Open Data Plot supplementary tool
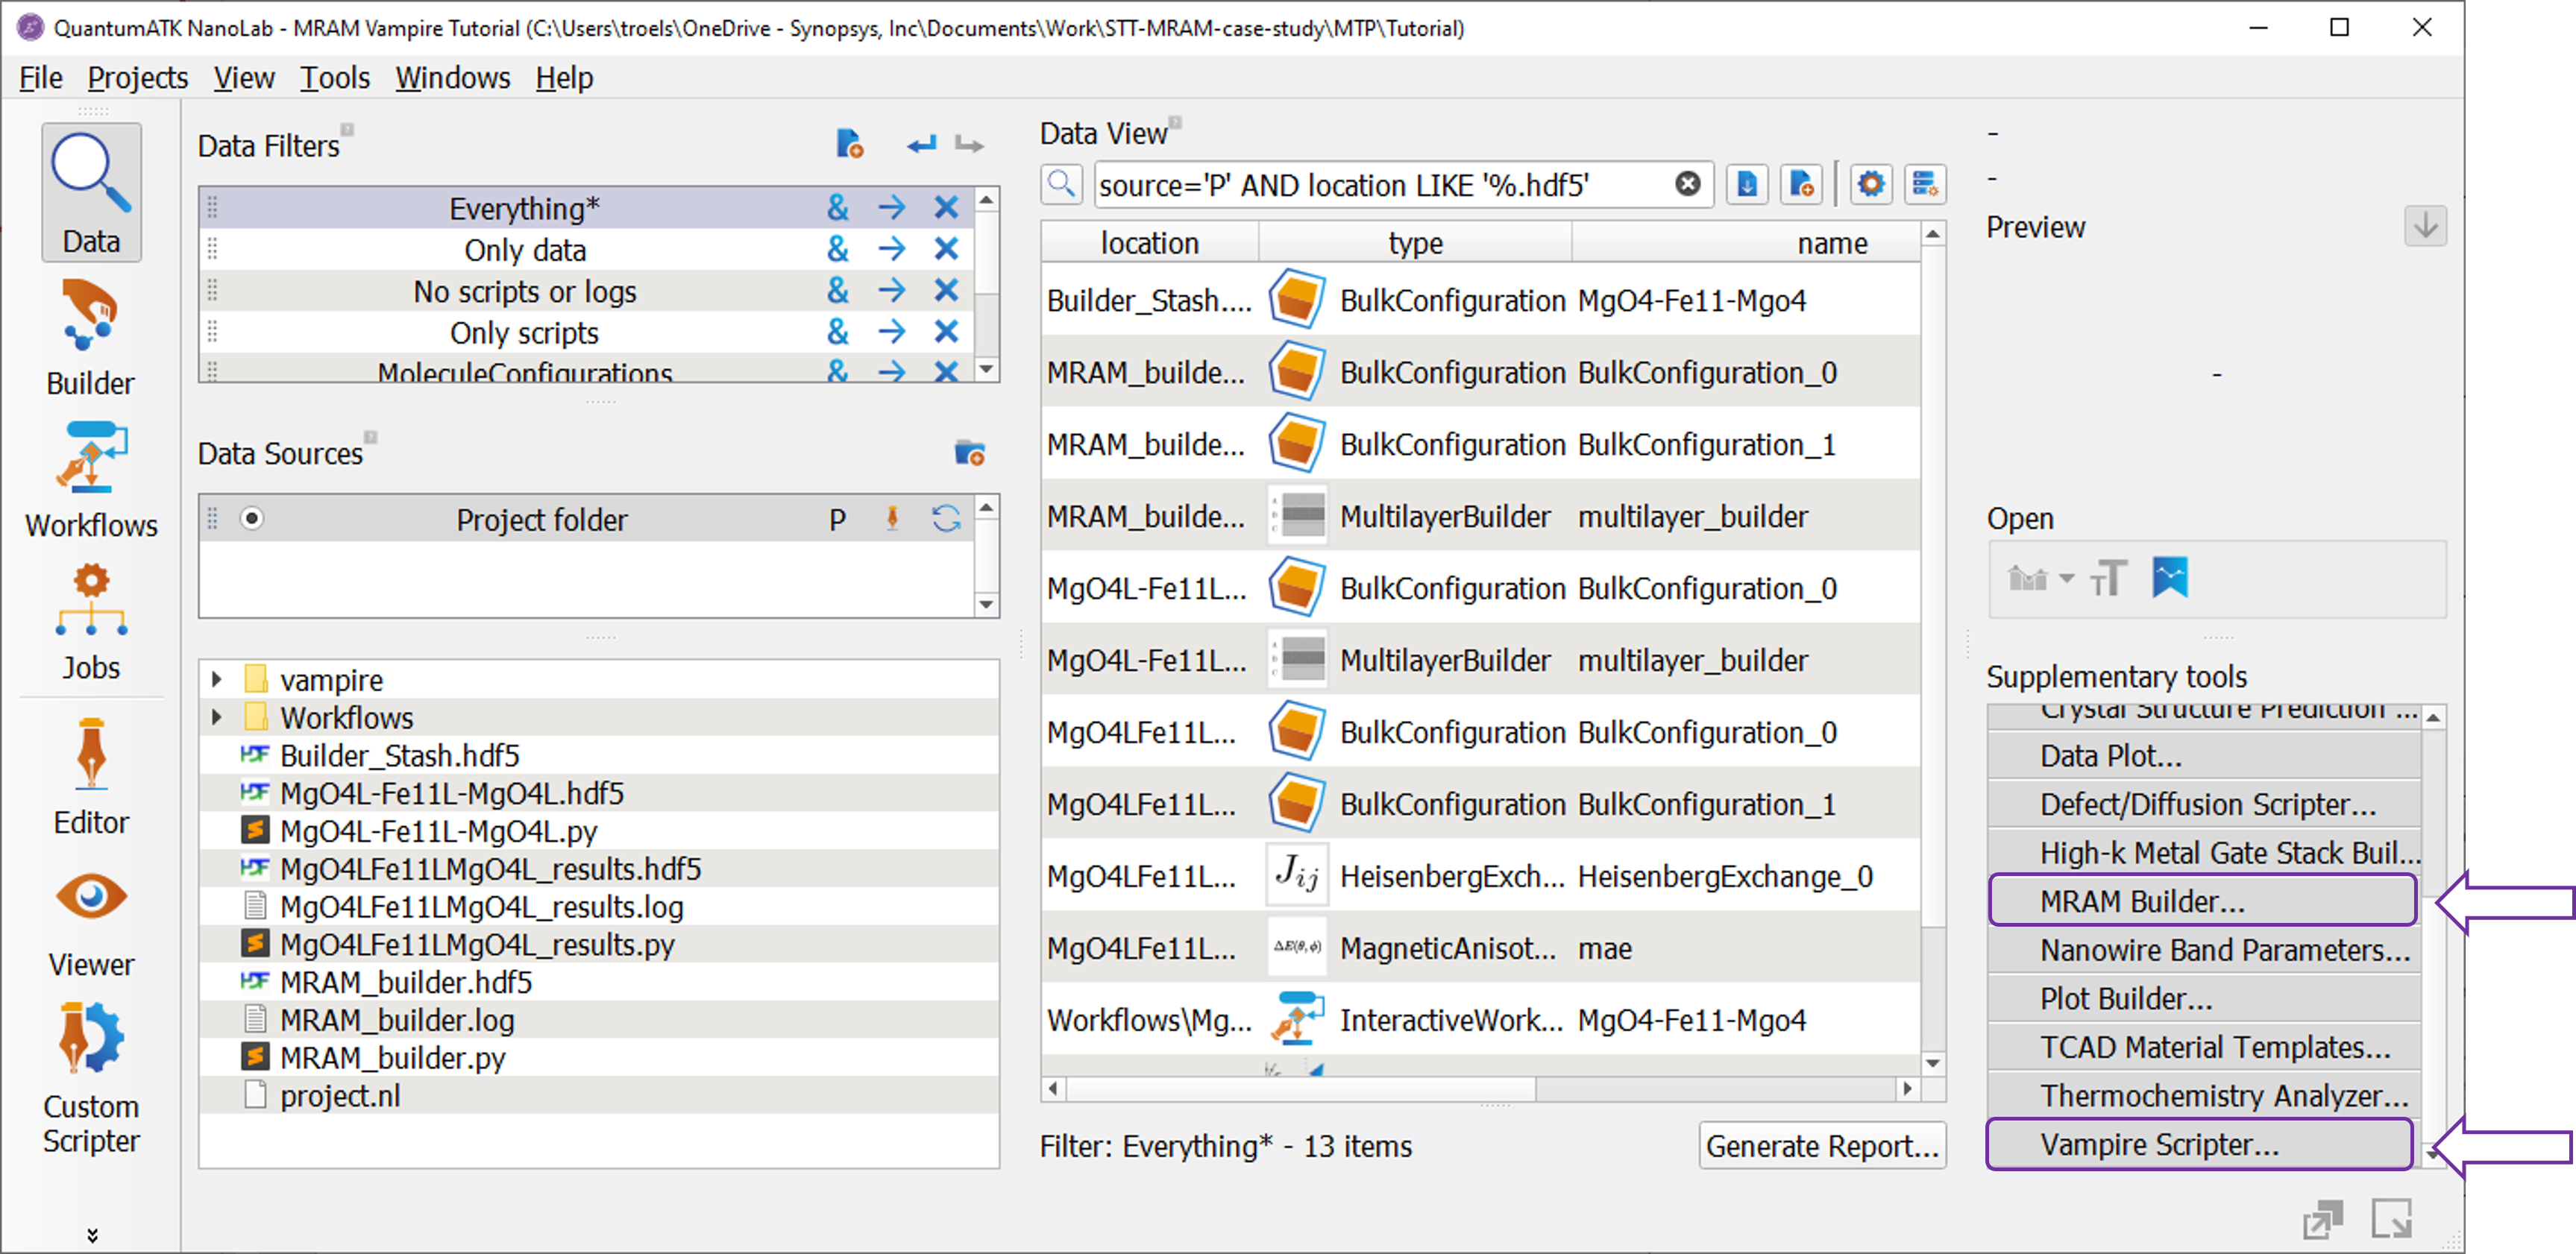 (2204, 756)
